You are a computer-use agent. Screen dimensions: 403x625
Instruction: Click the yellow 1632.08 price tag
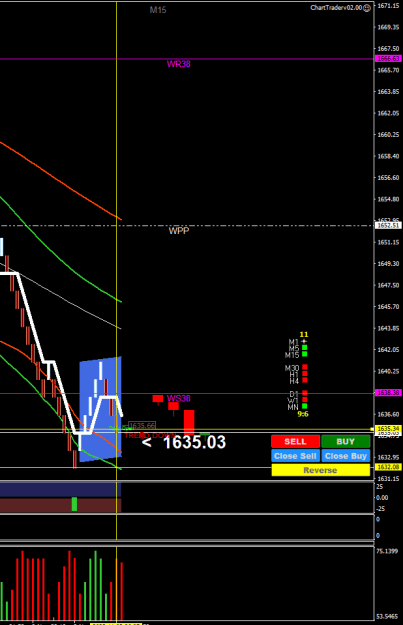click(x=388, y=467)
